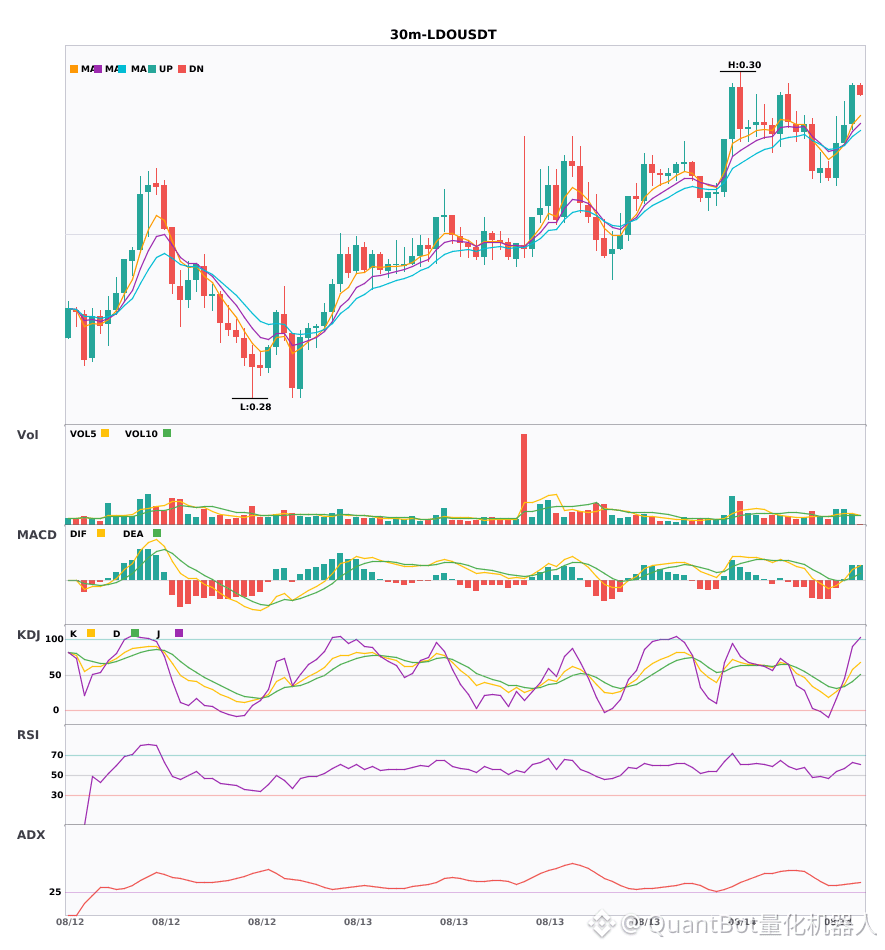The width and height of the screenshot is (885, 950).
Task: Click the tallest red volume spike bar
Action: pyautogui.click(x=524, y=479)
